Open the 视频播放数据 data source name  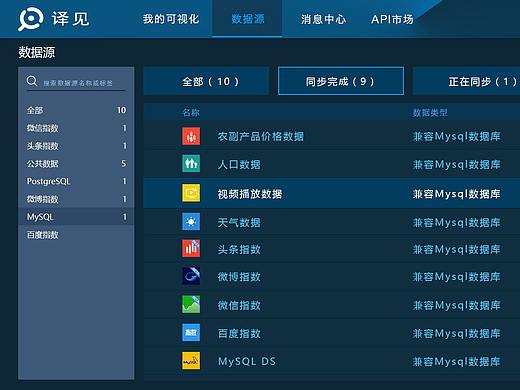click(x=250, y=194)
